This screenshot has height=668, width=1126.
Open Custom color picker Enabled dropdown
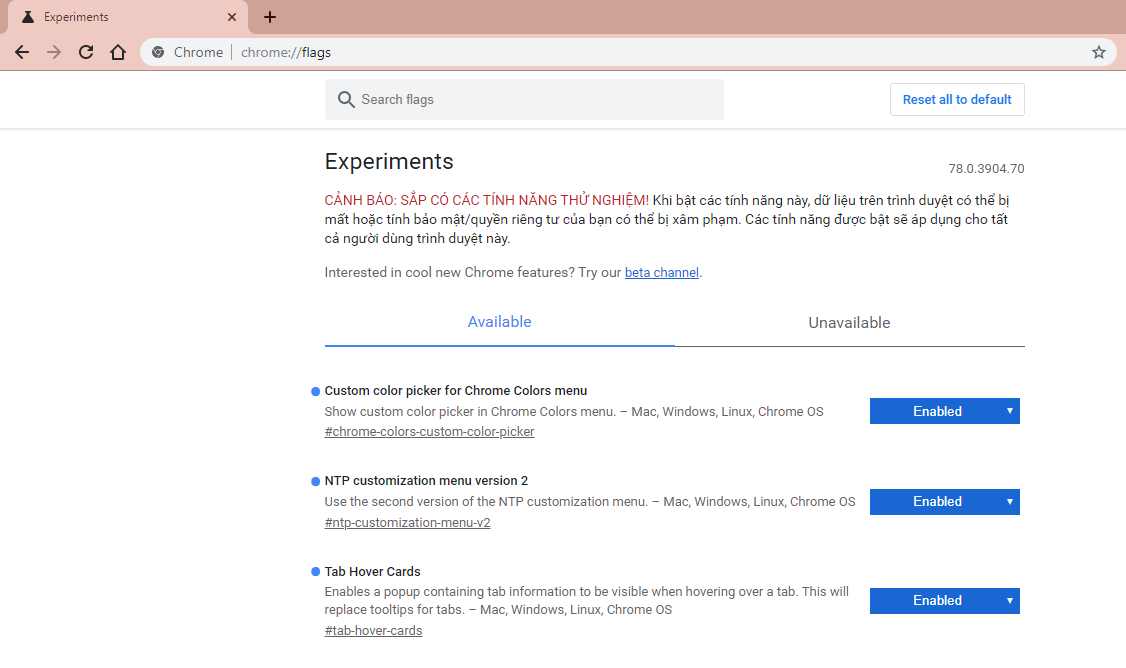944,412
